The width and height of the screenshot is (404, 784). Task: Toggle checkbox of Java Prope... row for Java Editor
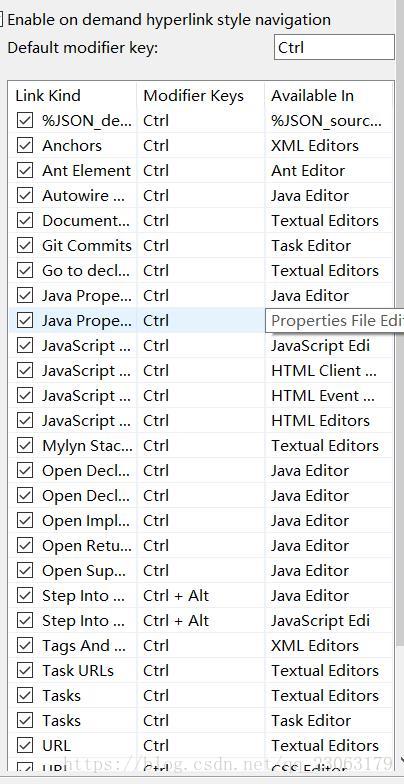(x=25, y=296)
